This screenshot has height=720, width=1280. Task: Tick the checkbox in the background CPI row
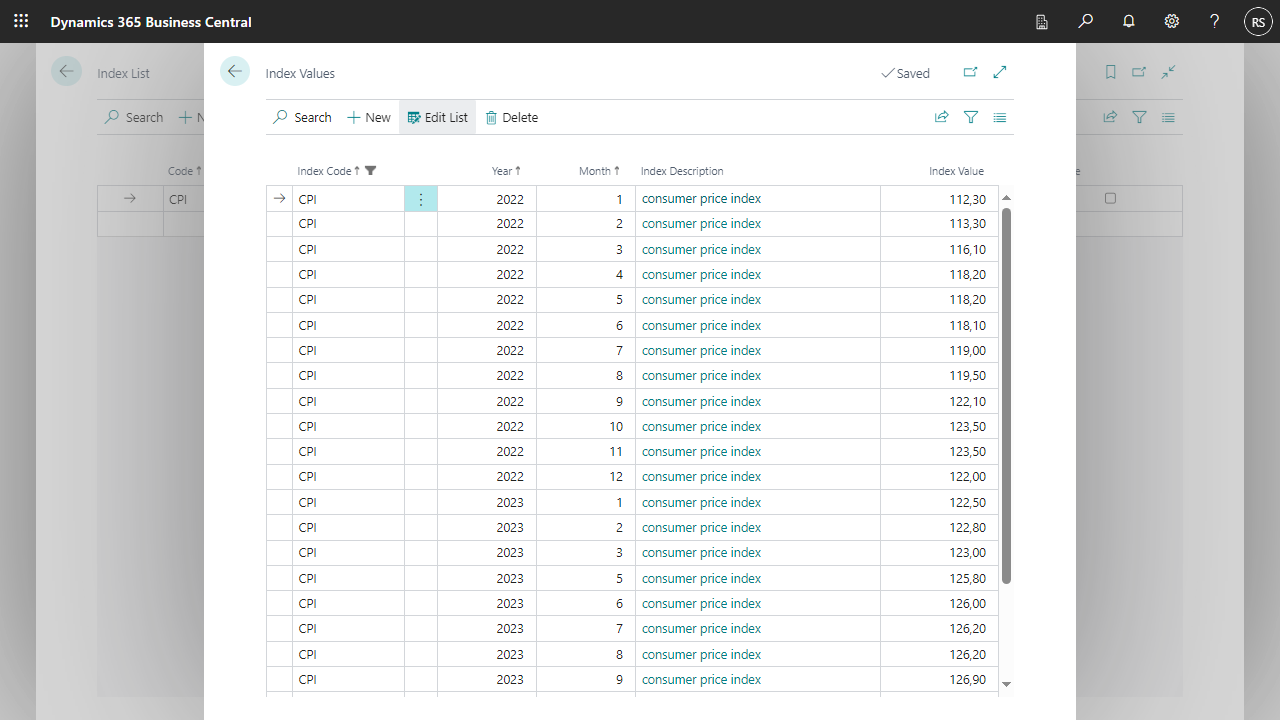[x=1110, y=198]
